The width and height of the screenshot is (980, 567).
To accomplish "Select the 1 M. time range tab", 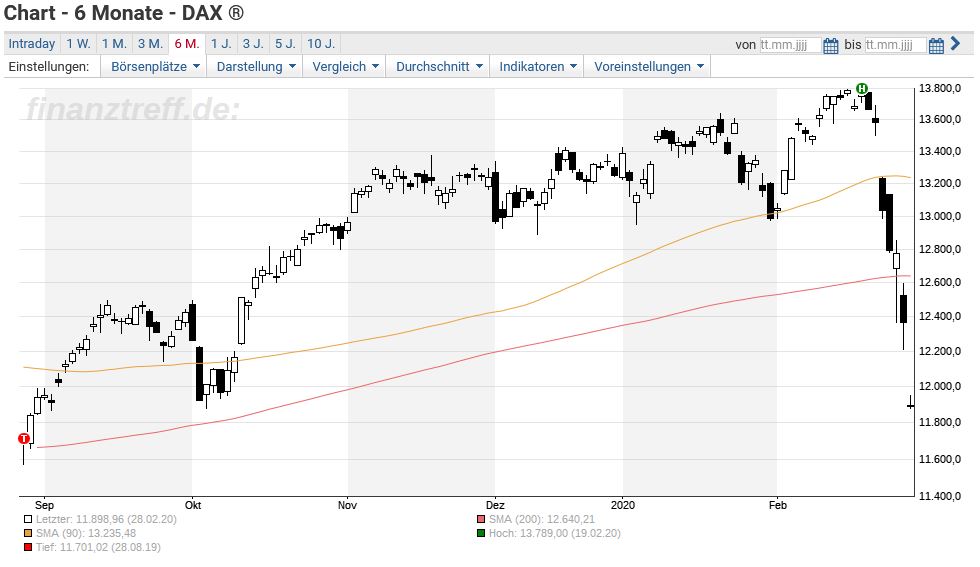I will [x=114, y=44].
